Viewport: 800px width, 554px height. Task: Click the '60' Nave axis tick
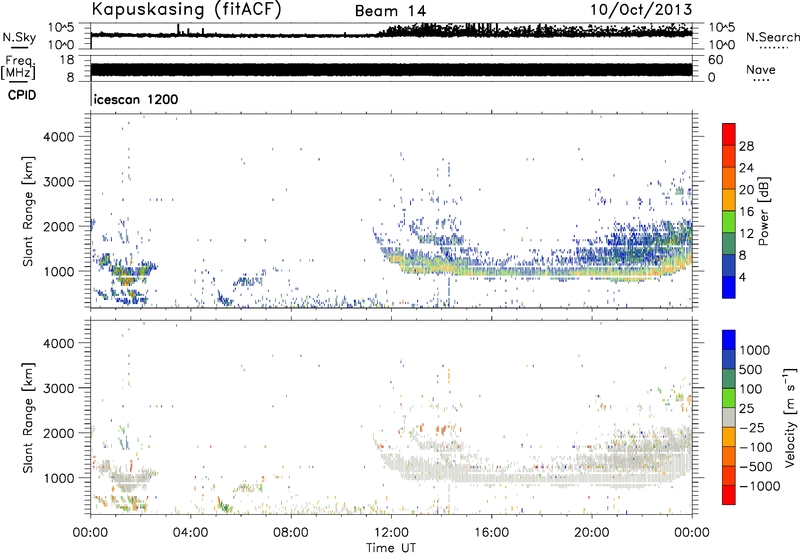click(716, 60)
